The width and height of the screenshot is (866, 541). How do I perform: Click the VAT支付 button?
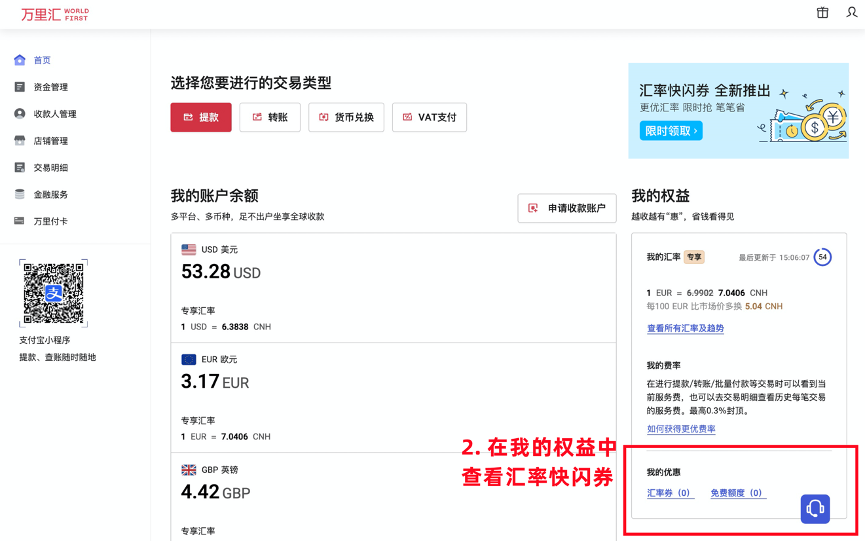pos(430,117)
